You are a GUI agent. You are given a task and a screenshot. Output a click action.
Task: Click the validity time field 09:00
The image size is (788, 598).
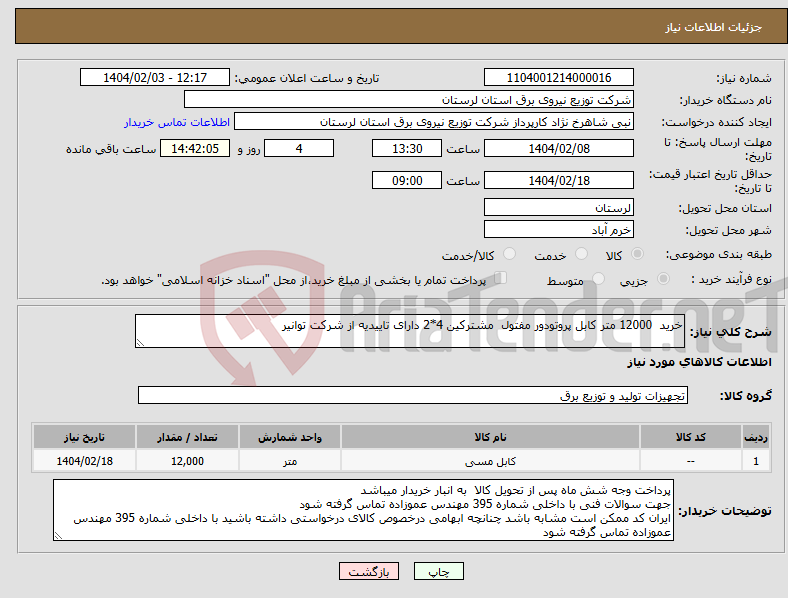[407, 180]
